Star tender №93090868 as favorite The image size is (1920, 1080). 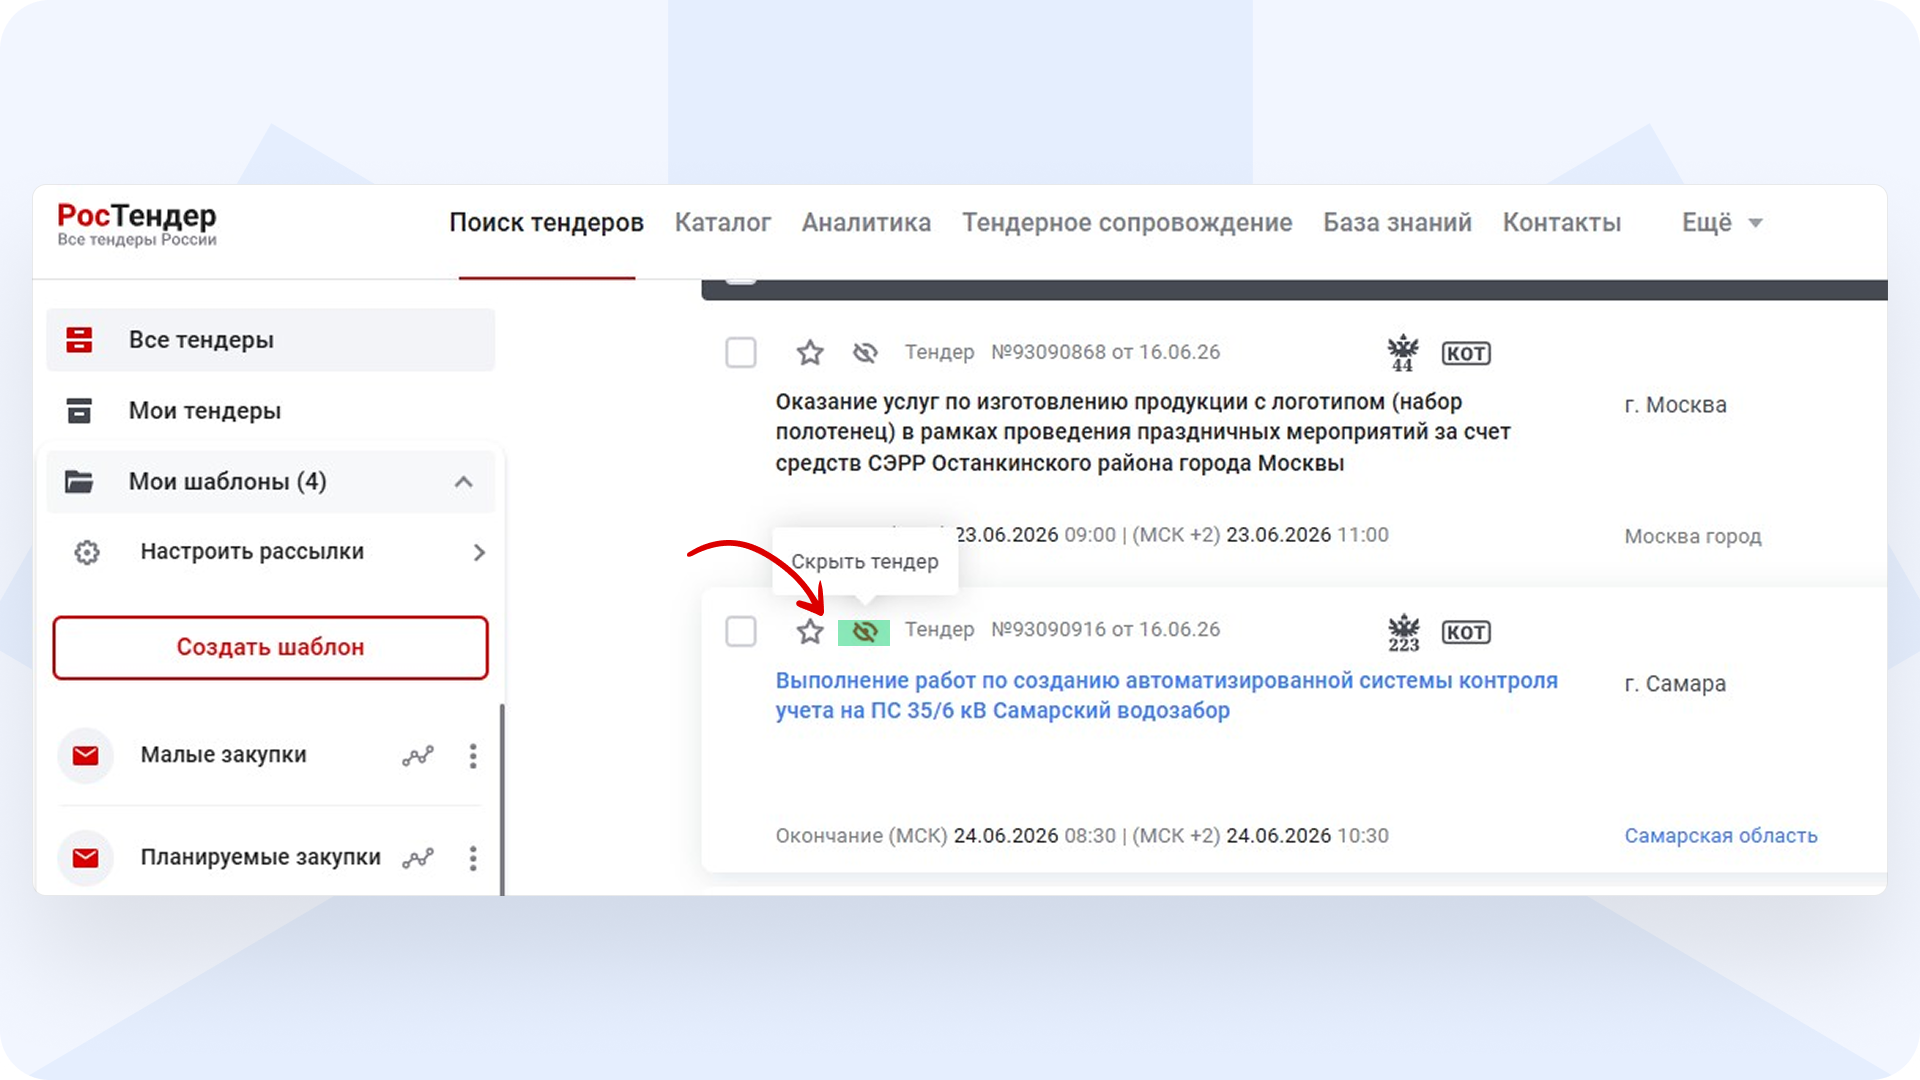tap(810, 352)
